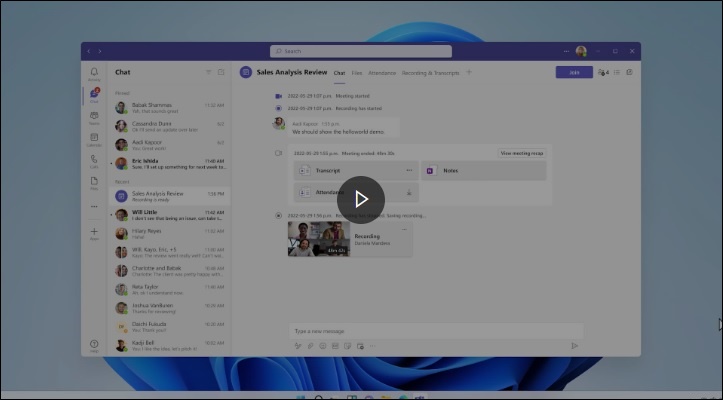Open the Chat icon with red badge
The height and width of the screenshot is (400, 723).
pyautogui.click(x=94, y=96)
